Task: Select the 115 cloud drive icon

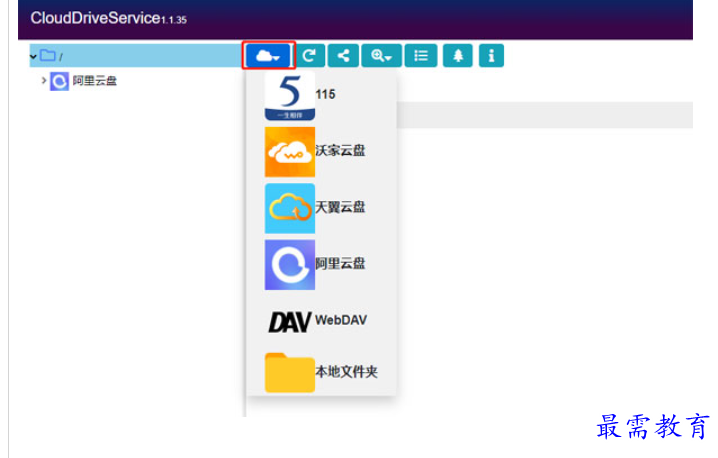Action: (289, 96)
